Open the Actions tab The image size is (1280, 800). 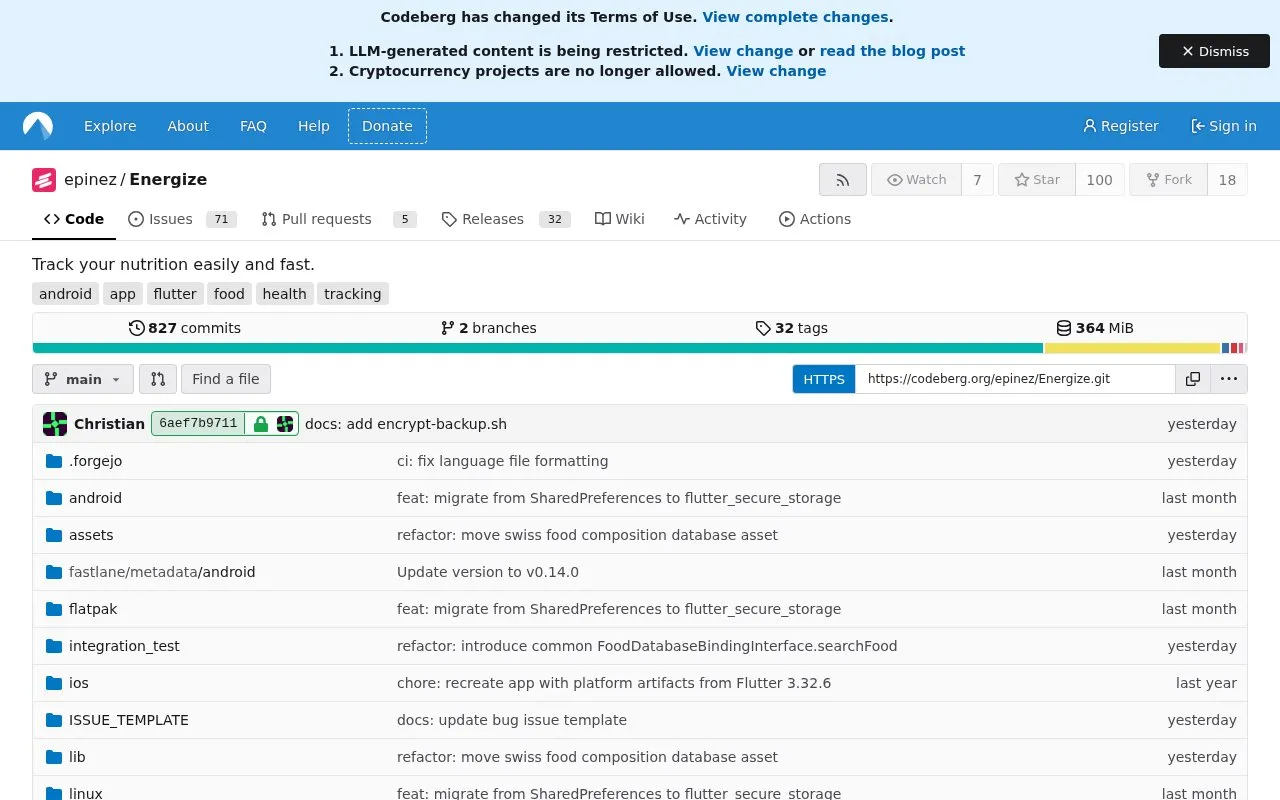pyautogui.click(x=815, y=219)
